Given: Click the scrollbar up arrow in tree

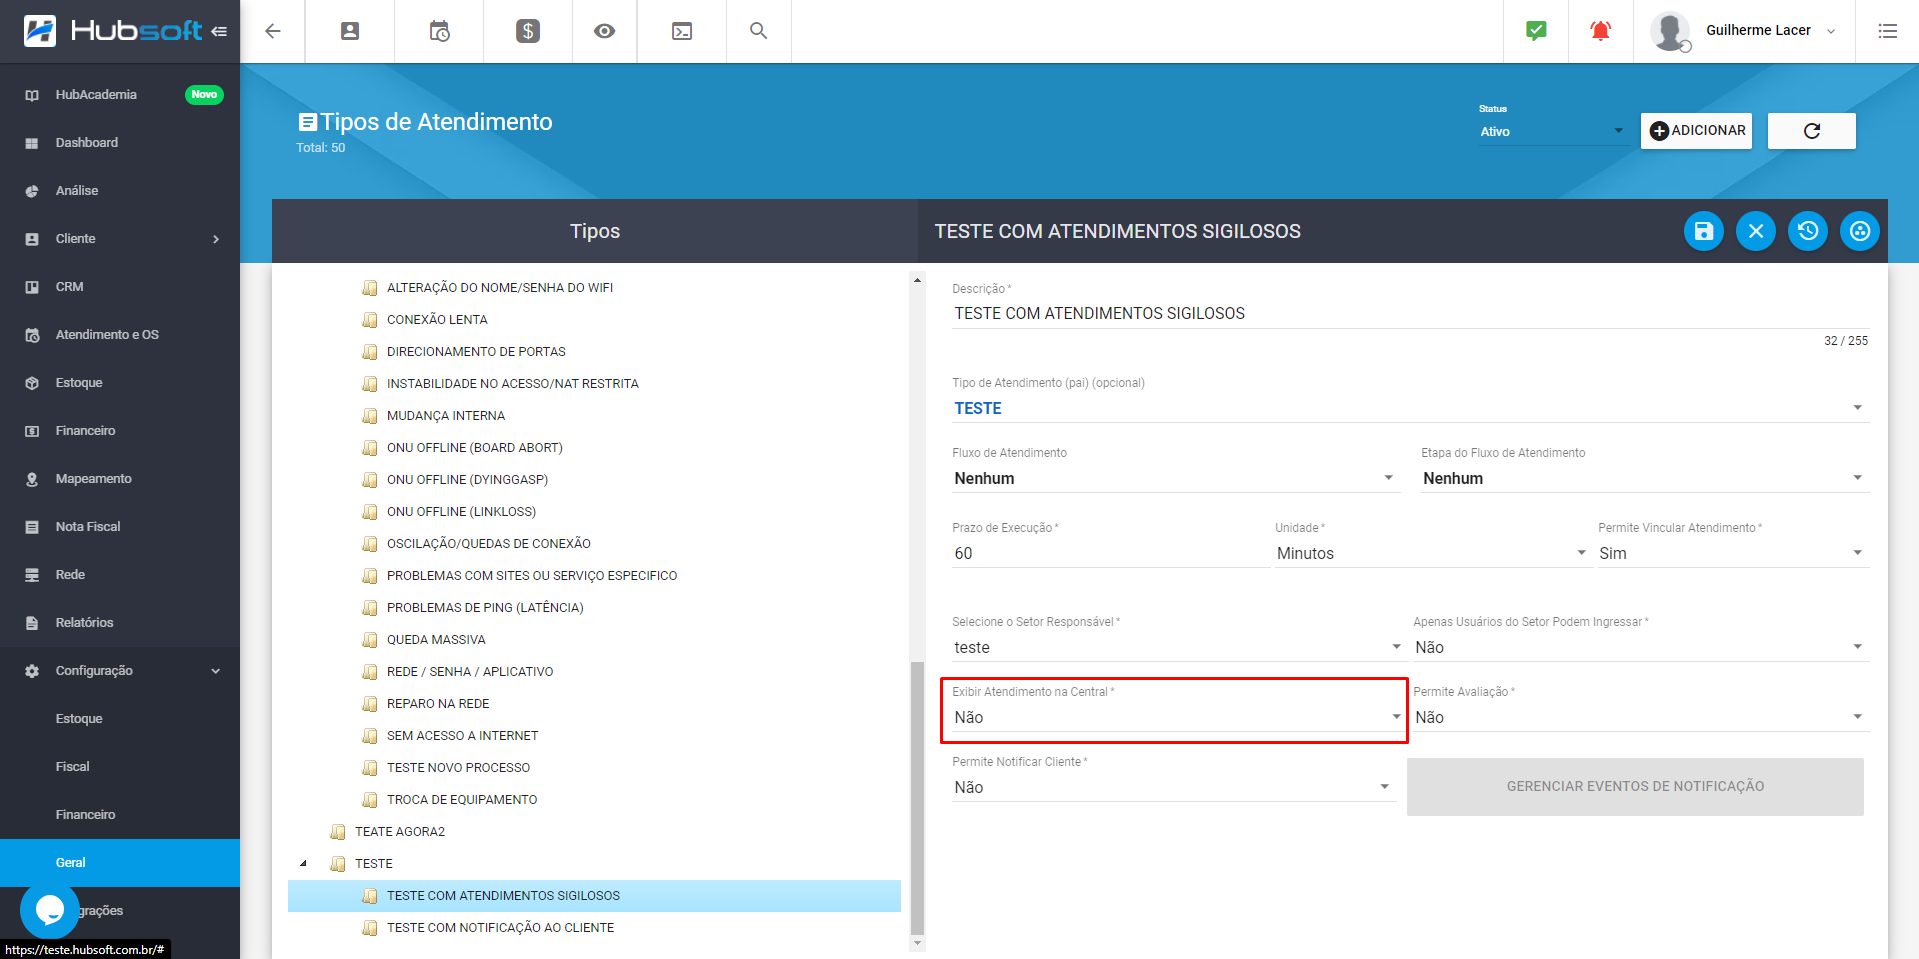Looking at the screenshot, I should click(x=917, y=280).
